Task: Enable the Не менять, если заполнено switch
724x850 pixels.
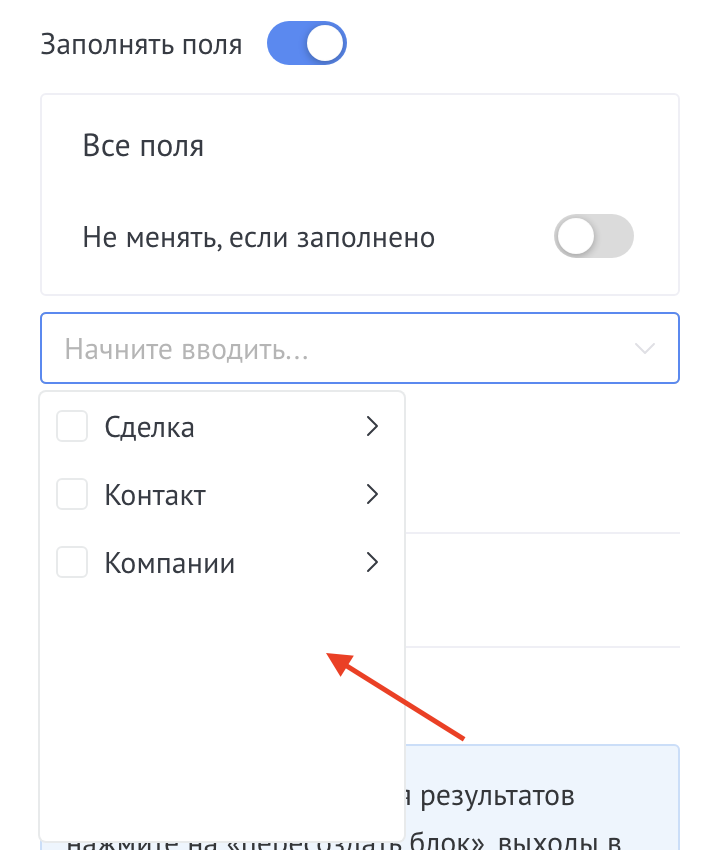Action: point(594,238)
